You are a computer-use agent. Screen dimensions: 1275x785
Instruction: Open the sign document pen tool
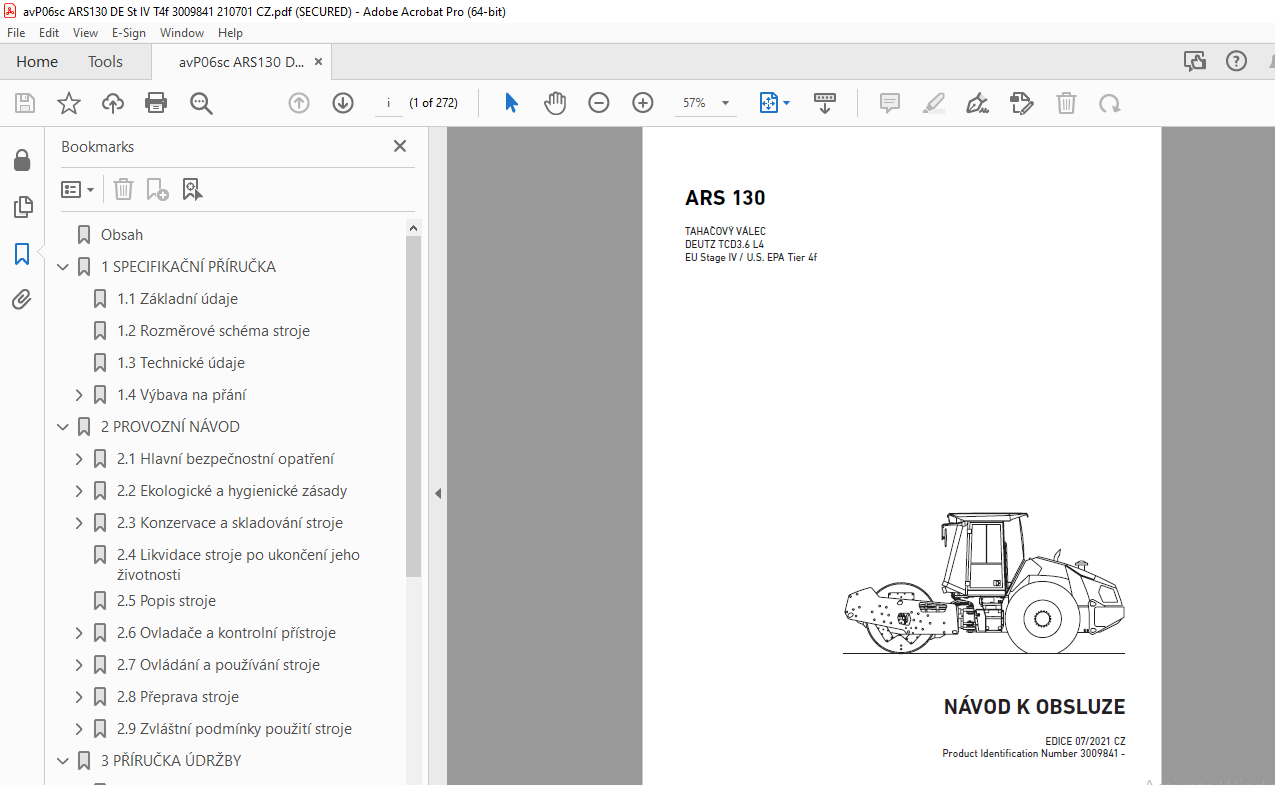coord(978,103)
